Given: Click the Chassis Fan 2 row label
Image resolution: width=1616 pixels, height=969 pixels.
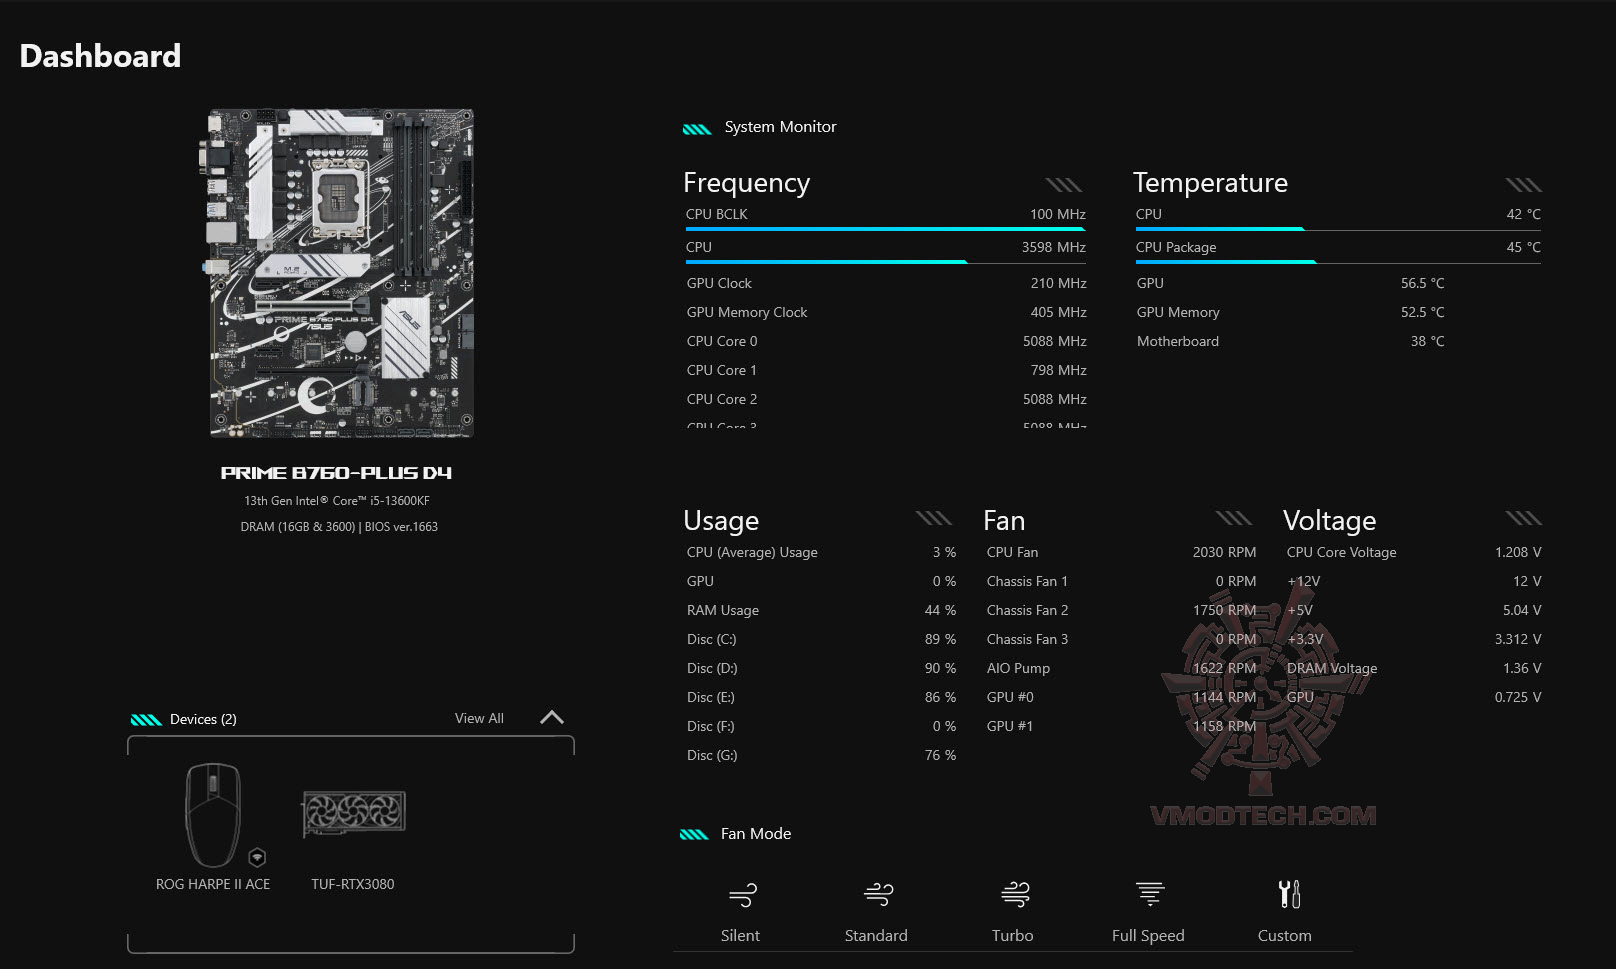Looking at the screenshot, I should pos(1027,610).
